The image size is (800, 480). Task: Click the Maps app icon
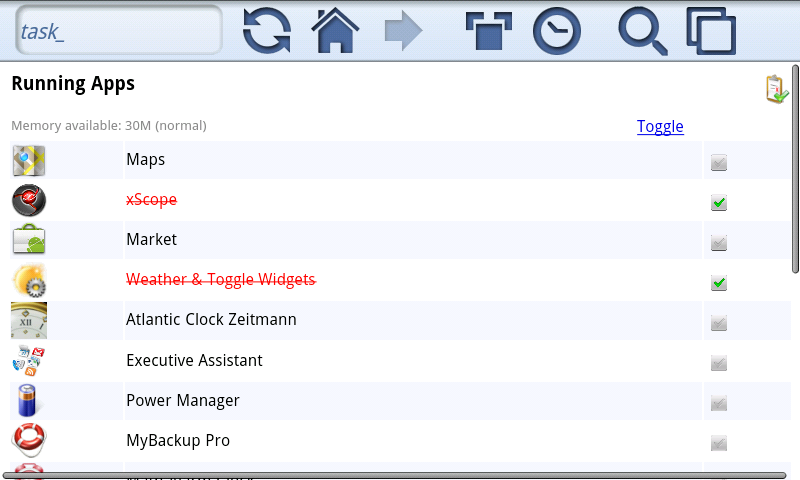(29, 161)
